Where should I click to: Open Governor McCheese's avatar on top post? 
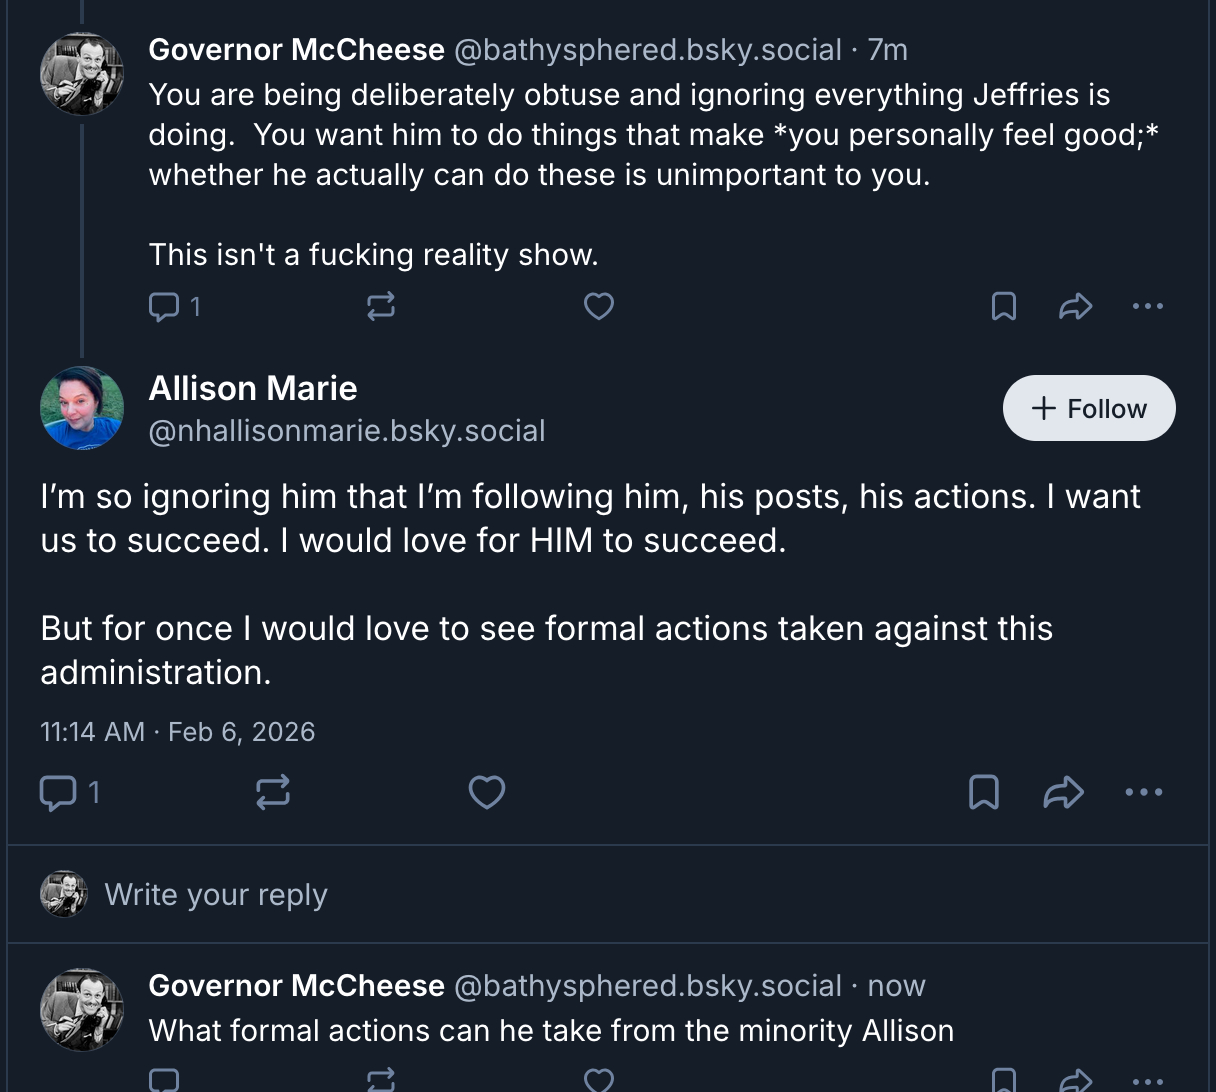82,73
